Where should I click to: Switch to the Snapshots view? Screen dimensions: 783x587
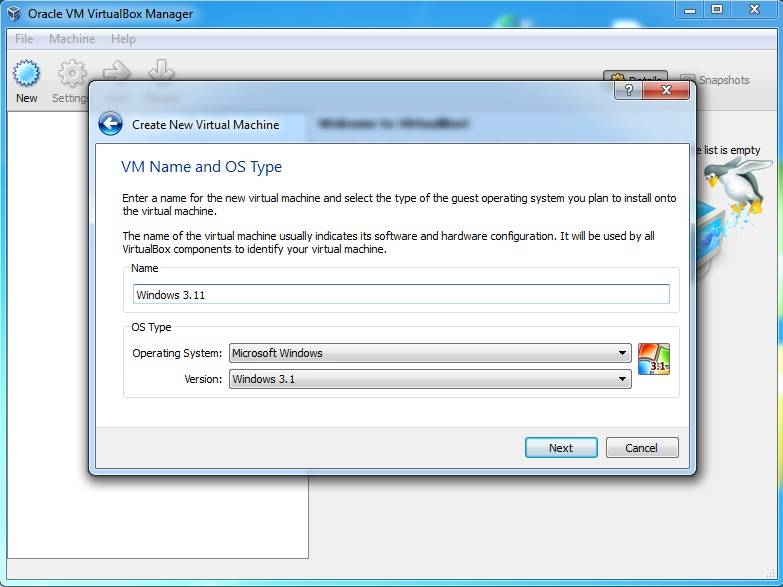tap(715, 80)
